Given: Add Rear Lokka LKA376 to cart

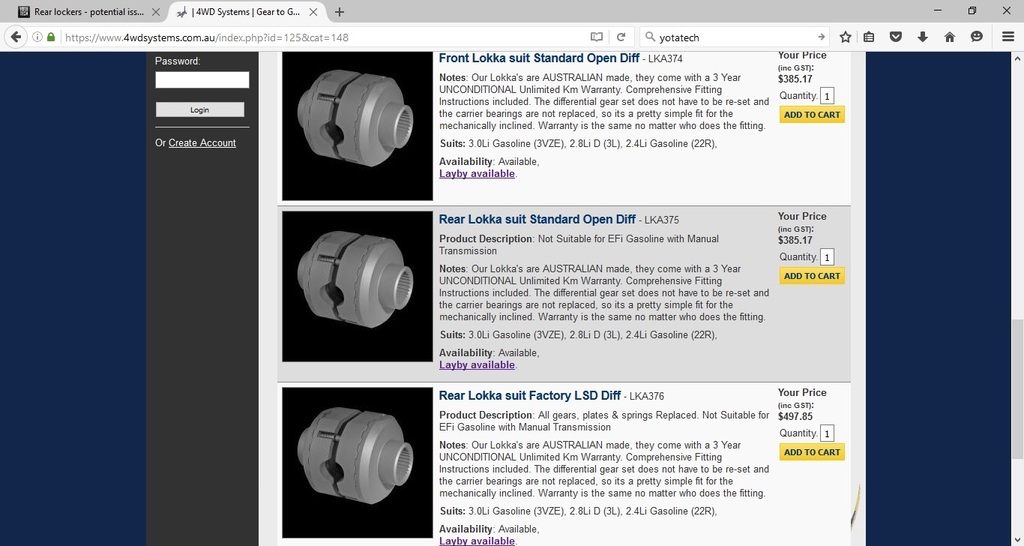Looking at the screenshot, I should click(x=812, y=452).
